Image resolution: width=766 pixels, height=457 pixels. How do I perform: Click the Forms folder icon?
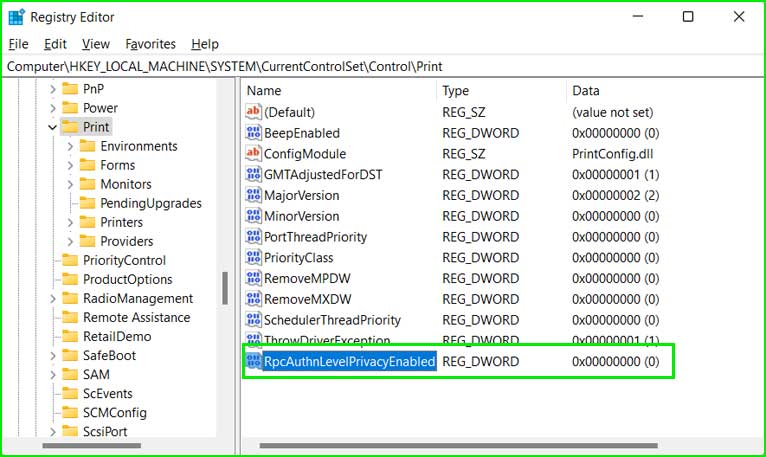87,165
